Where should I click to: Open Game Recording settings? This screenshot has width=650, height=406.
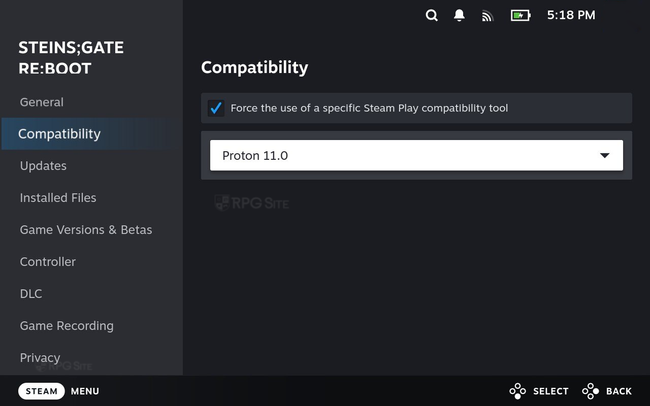(67, 326)
